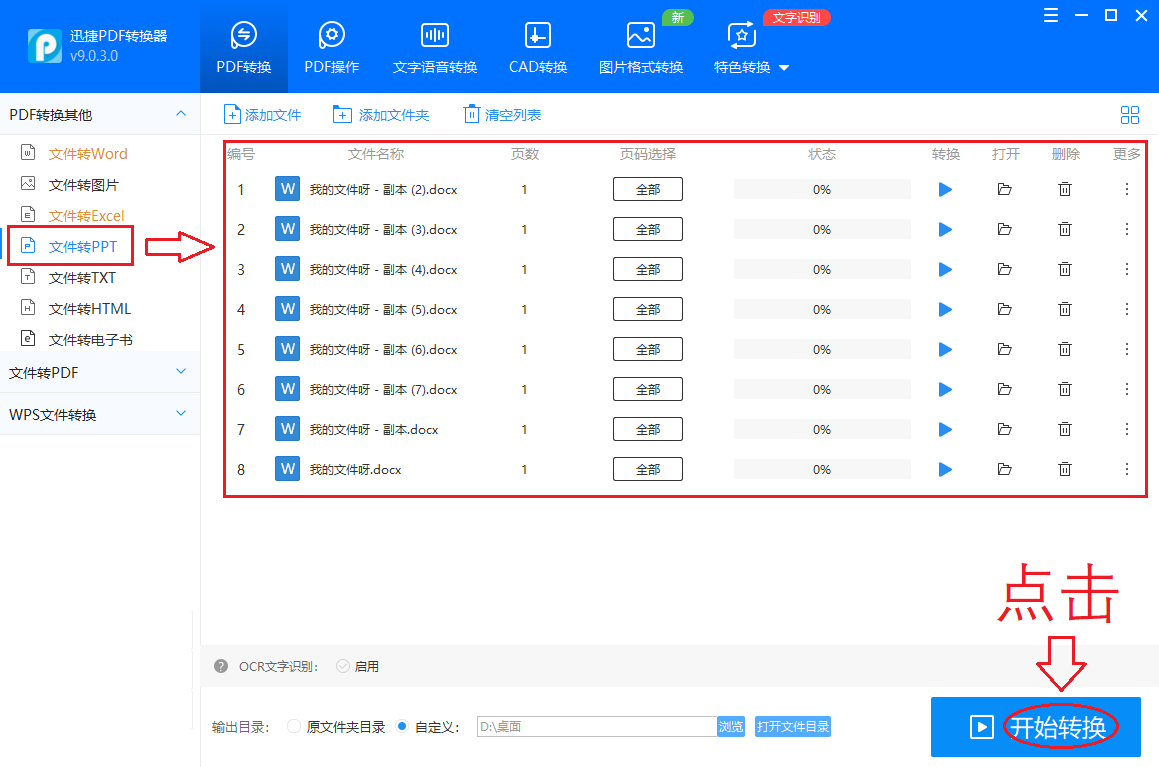Select 自定义 output directory radio

tap(402, 727)
